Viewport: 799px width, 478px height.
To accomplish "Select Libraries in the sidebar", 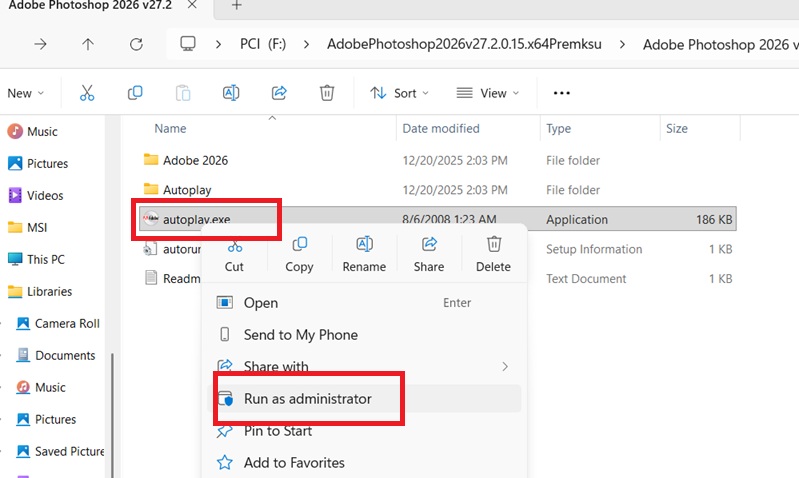I will click(x=40, y=291).
